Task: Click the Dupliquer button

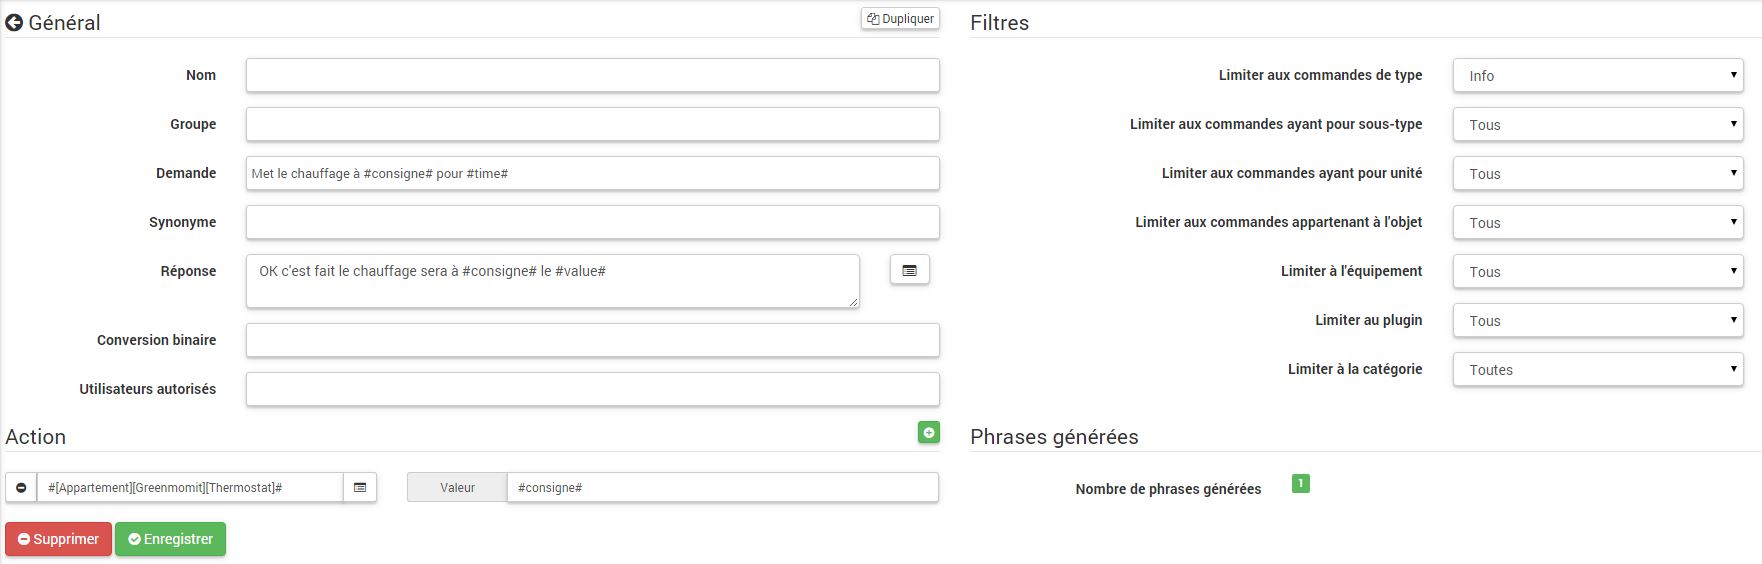Action: 900,19
